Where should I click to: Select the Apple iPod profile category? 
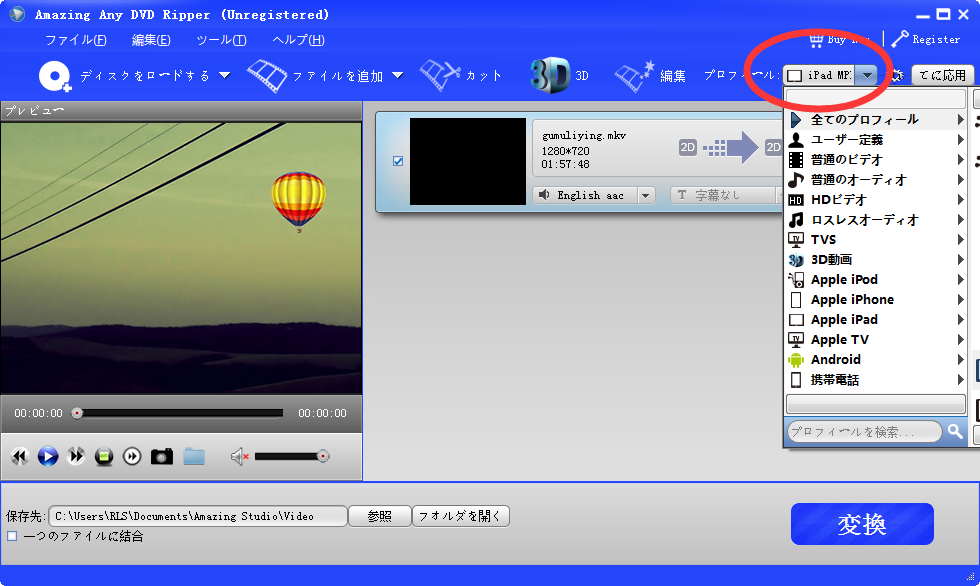pyautogui.click(x=876, y=279)
